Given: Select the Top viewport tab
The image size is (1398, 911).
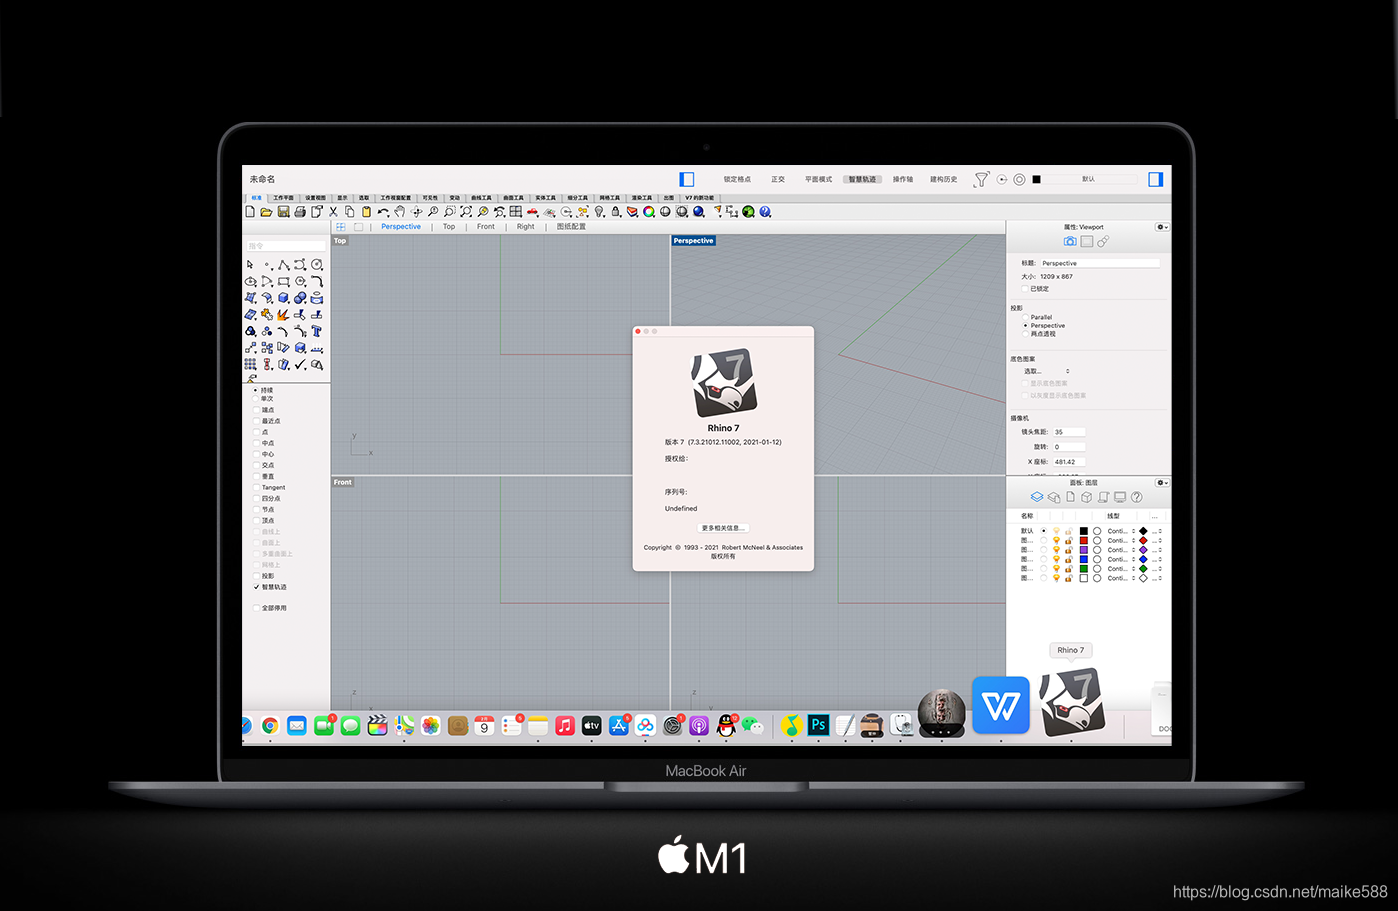Looking at the screenshot, I should click(x=449, y=227).
